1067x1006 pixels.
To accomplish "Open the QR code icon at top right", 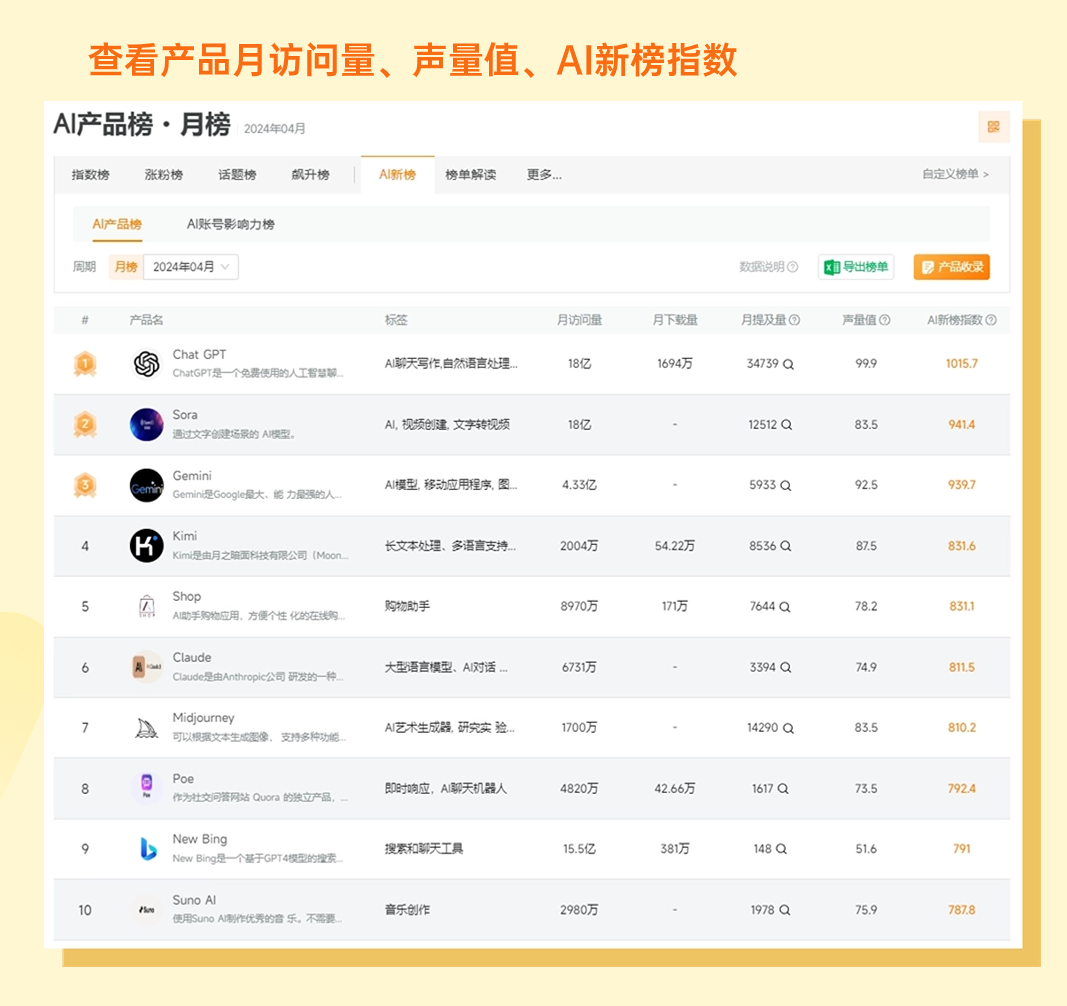I will (994, 127).
